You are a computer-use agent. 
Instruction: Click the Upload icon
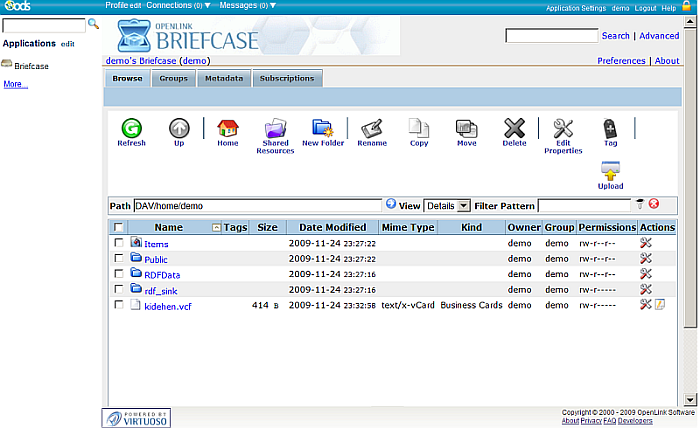point(610,171)
